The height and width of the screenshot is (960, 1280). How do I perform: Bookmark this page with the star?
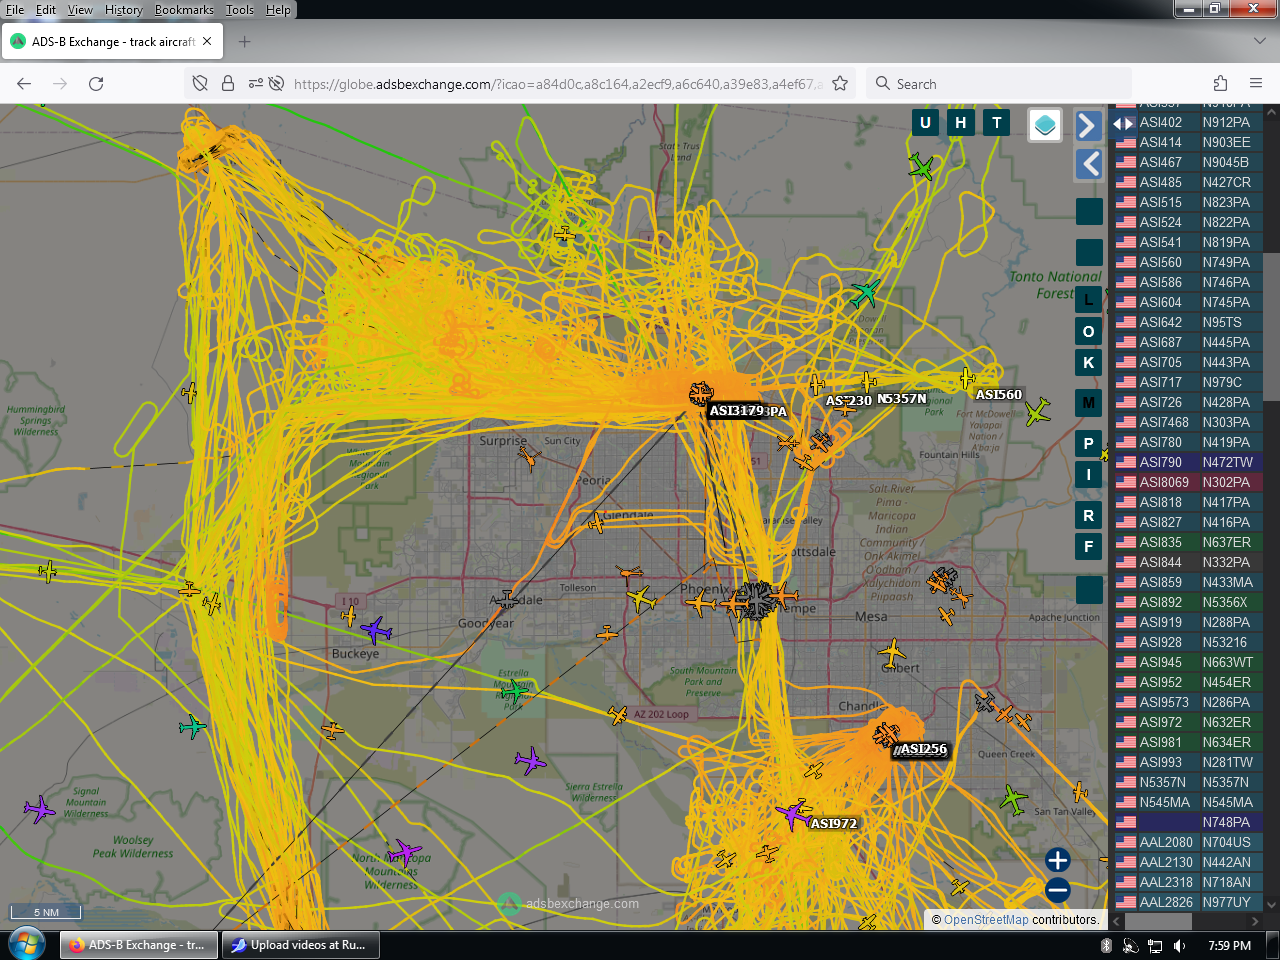click(840, 84)
